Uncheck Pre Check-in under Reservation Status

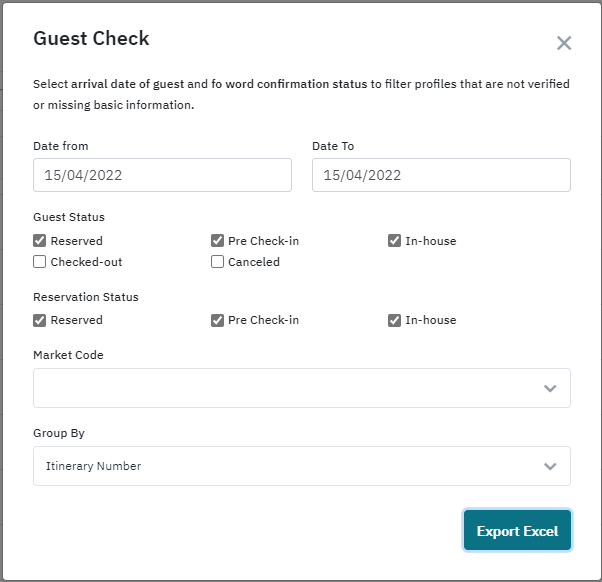[218, 321]
